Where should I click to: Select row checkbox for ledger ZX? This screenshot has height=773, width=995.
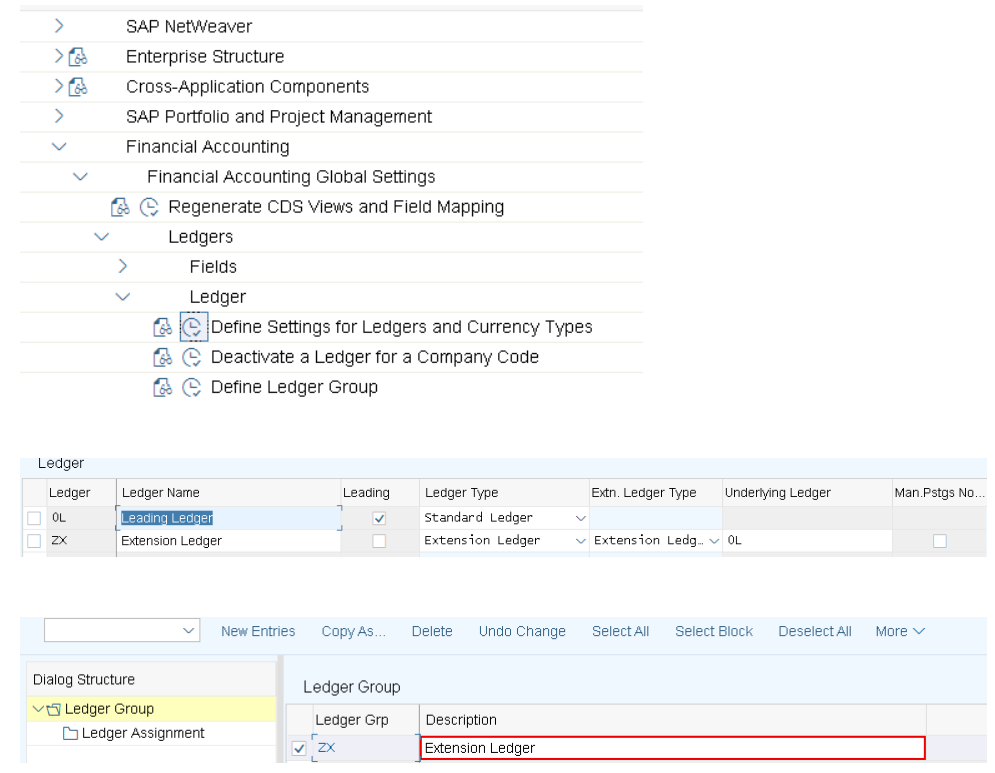point(34,541)
